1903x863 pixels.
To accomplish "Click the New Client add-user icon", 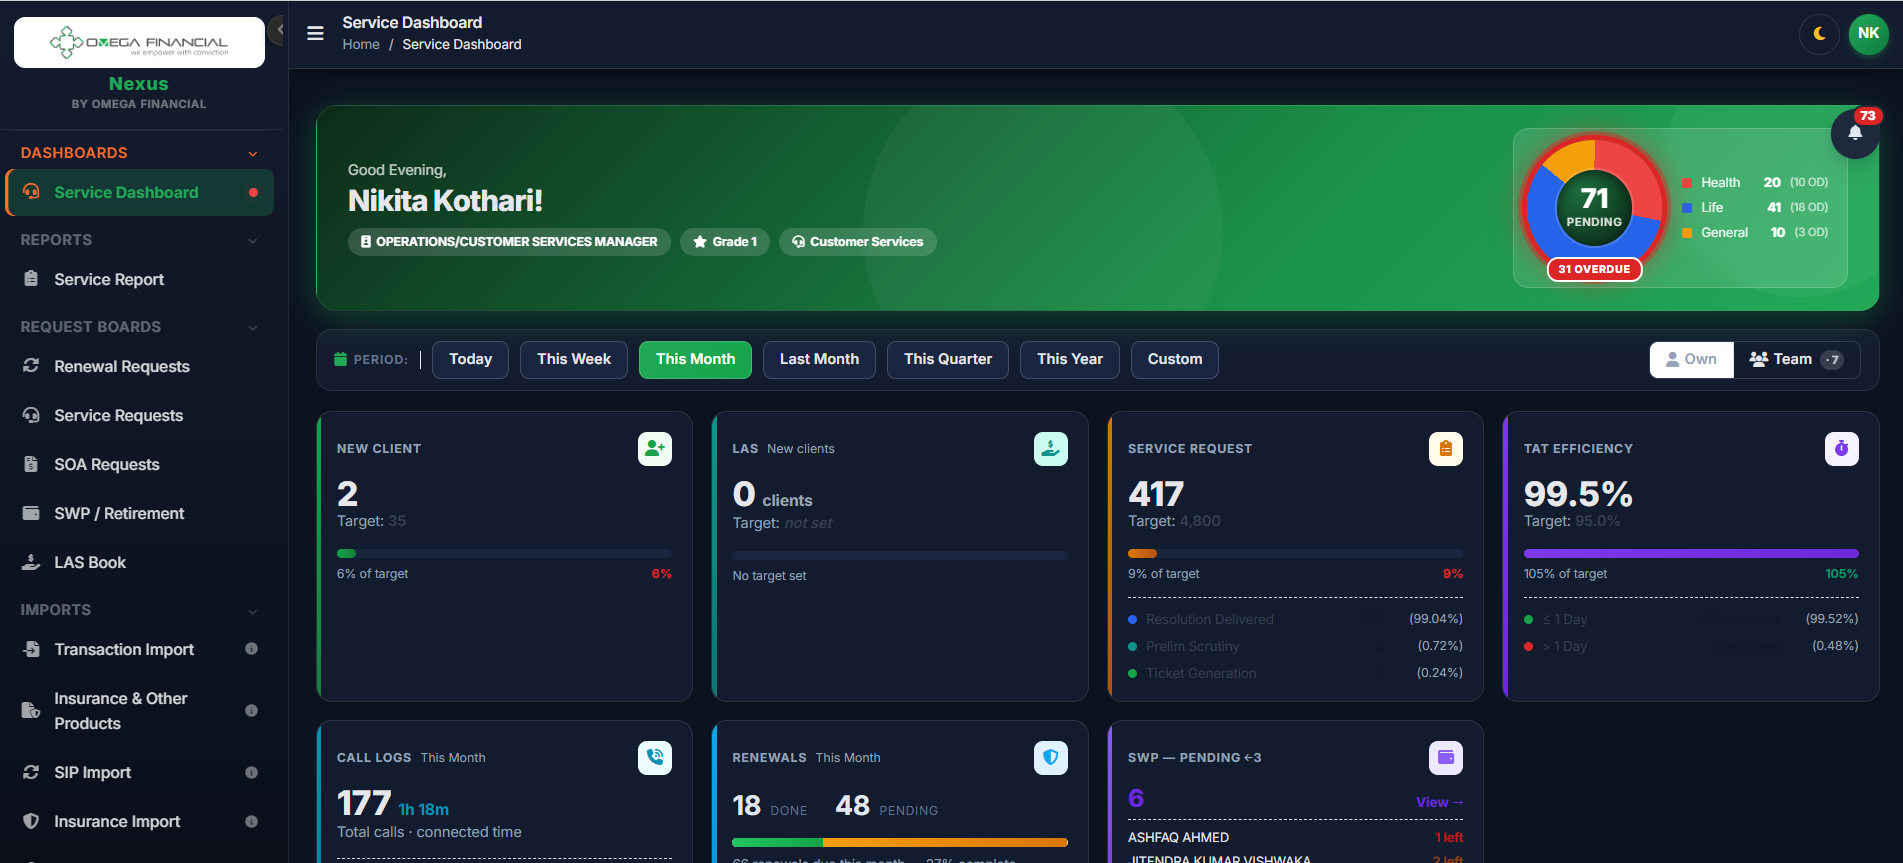I will point(655,449).
